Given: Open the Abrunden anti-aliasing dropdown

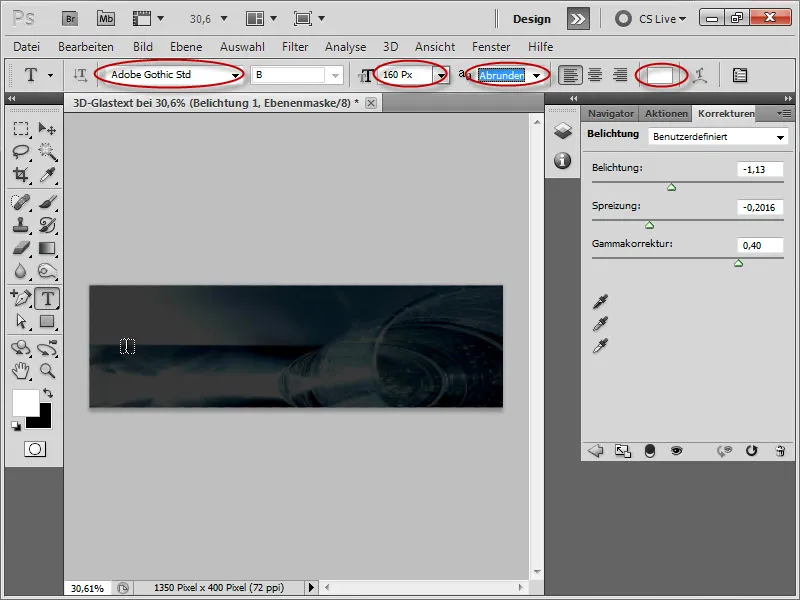Looking at the screenshot, I should [x=537, y=76].
